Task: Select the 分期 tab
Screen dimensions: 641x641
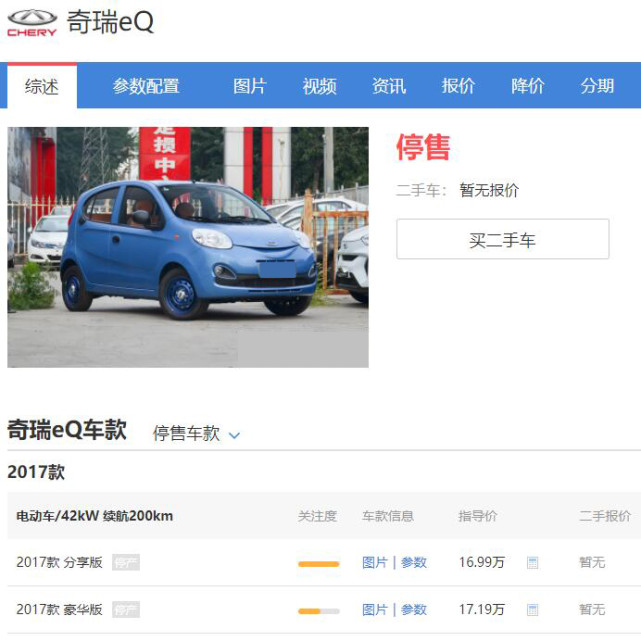Action: (x=597, y=86)
